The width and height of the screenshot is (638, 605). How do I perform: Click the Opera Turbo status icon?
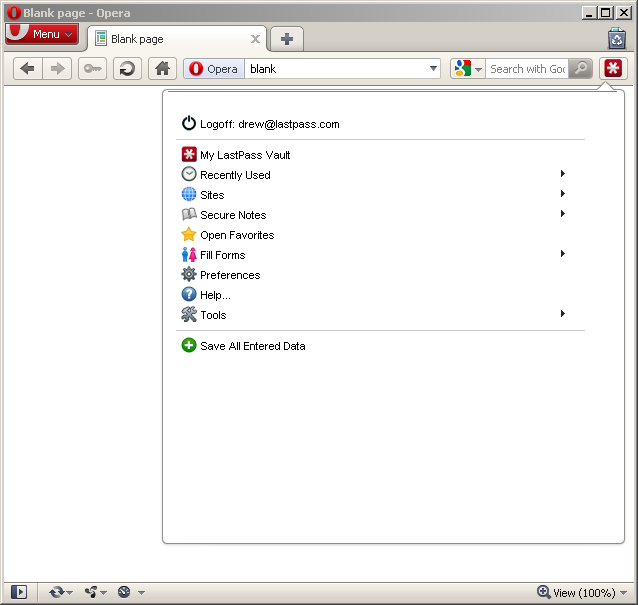click(124, 592)
